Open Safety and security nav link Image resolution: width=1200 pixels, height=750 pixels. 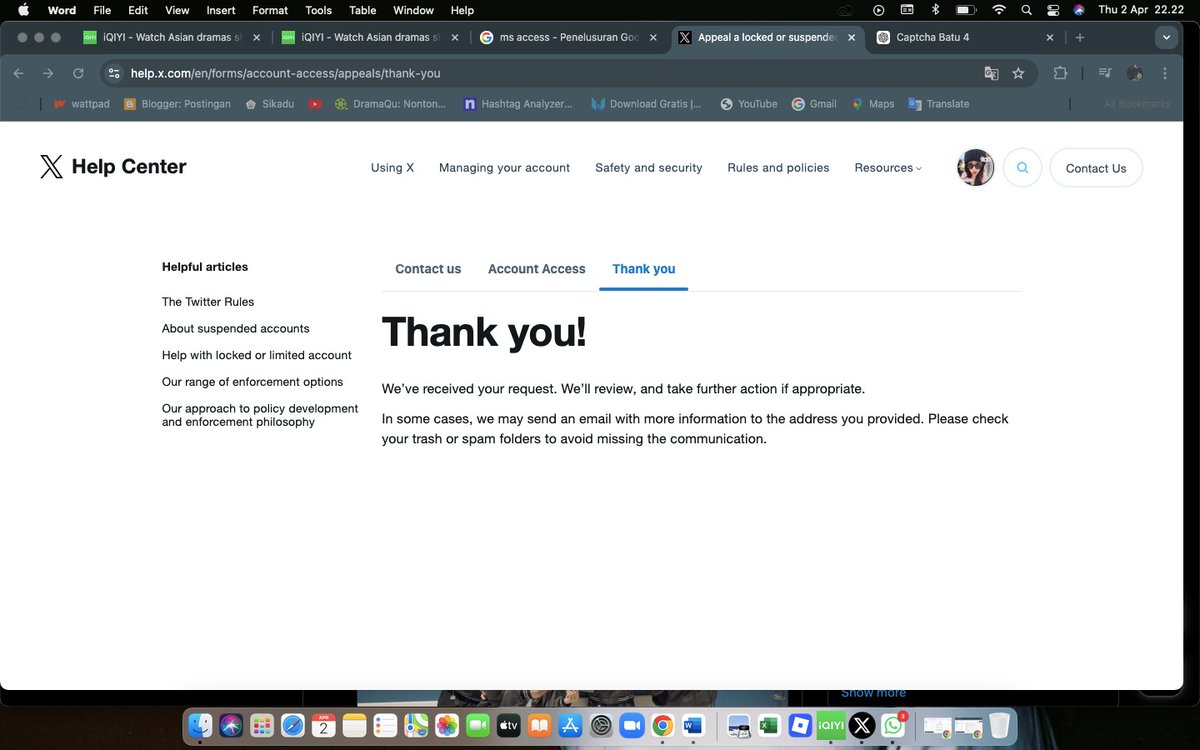649,168
